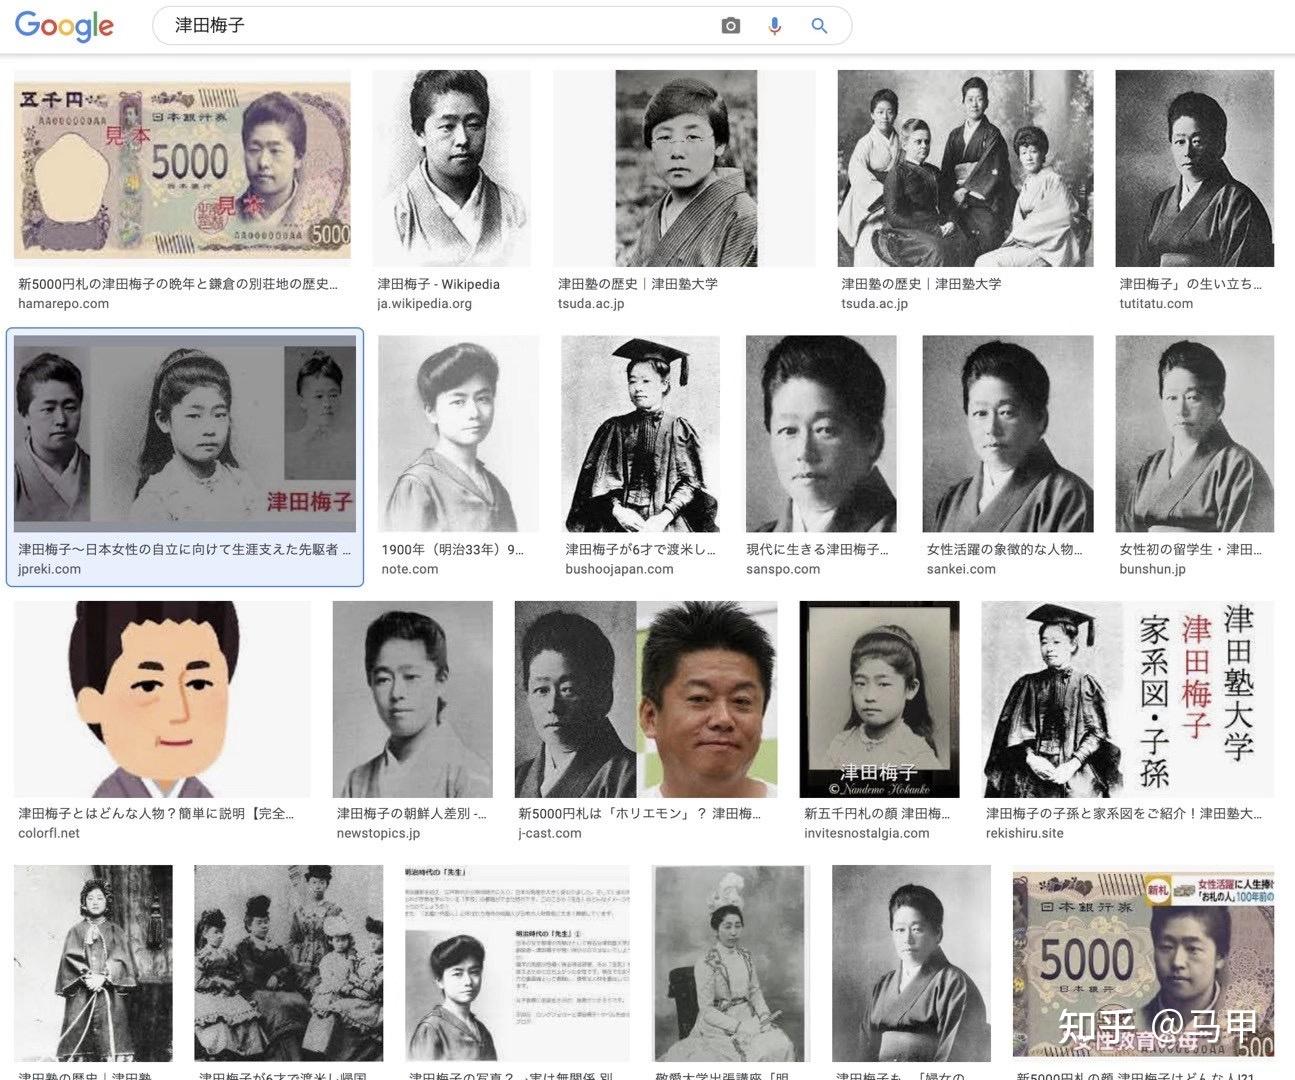Click the rekishiru.site source text
This screenshot has width=1295, height=1080.
1024,833
